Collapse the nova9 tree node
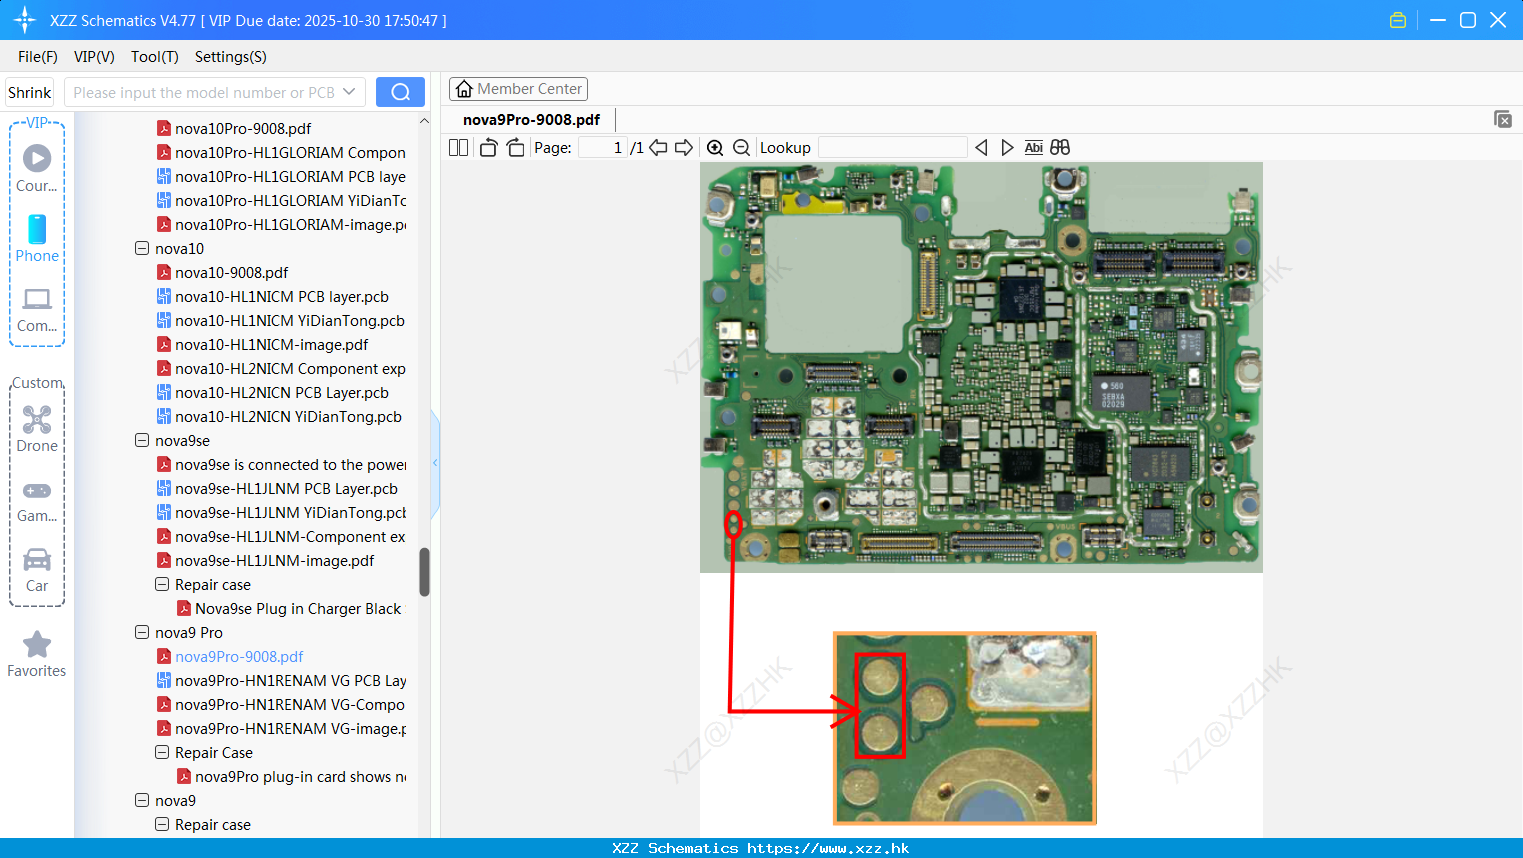1523x858 pixels. tap(142, 800)
